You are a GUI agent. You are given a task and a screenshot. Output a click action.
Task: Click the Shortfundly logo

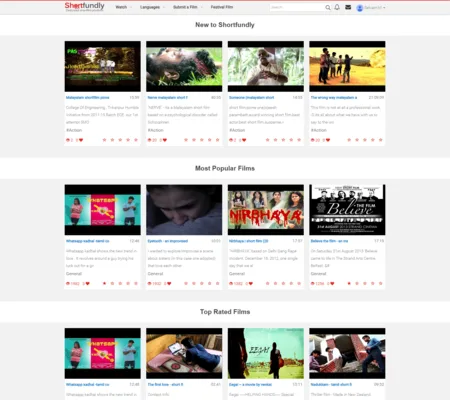(85, 7)
